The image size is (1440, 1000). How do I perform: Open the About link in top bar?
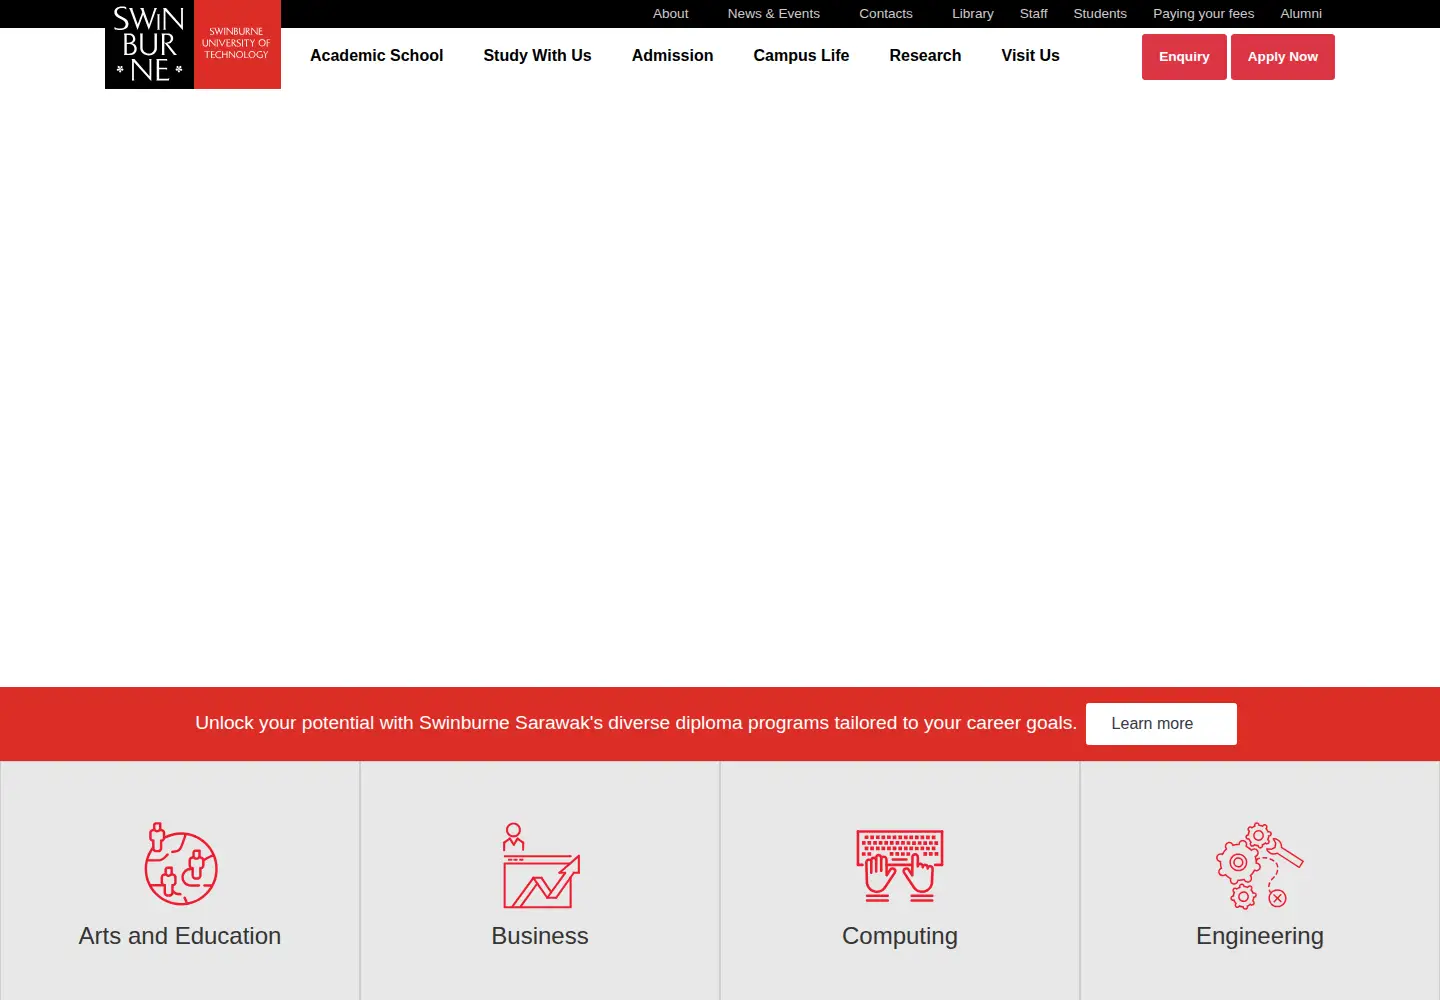click(671, 14)
